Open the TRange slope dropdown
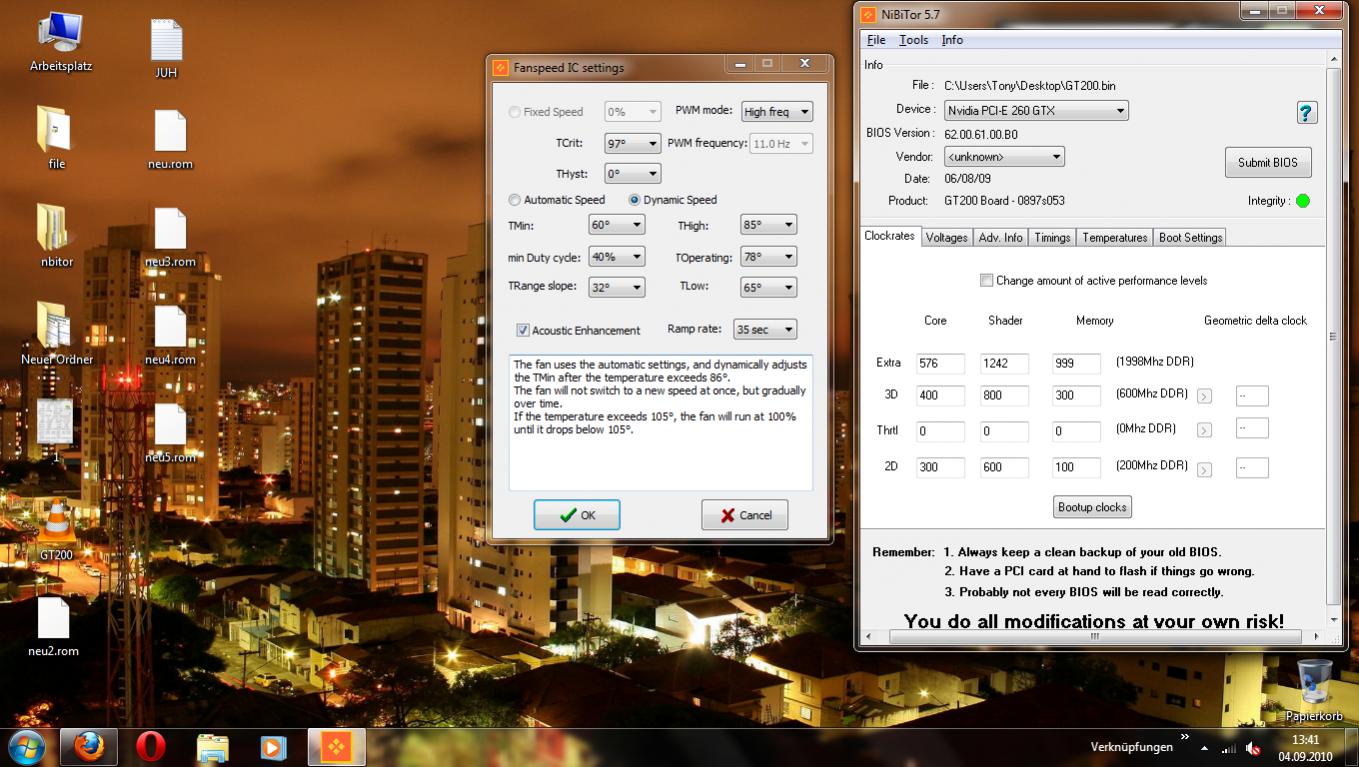Image resolution: width=1359 pixels, height=767 pixels. [x=616, y=287]
